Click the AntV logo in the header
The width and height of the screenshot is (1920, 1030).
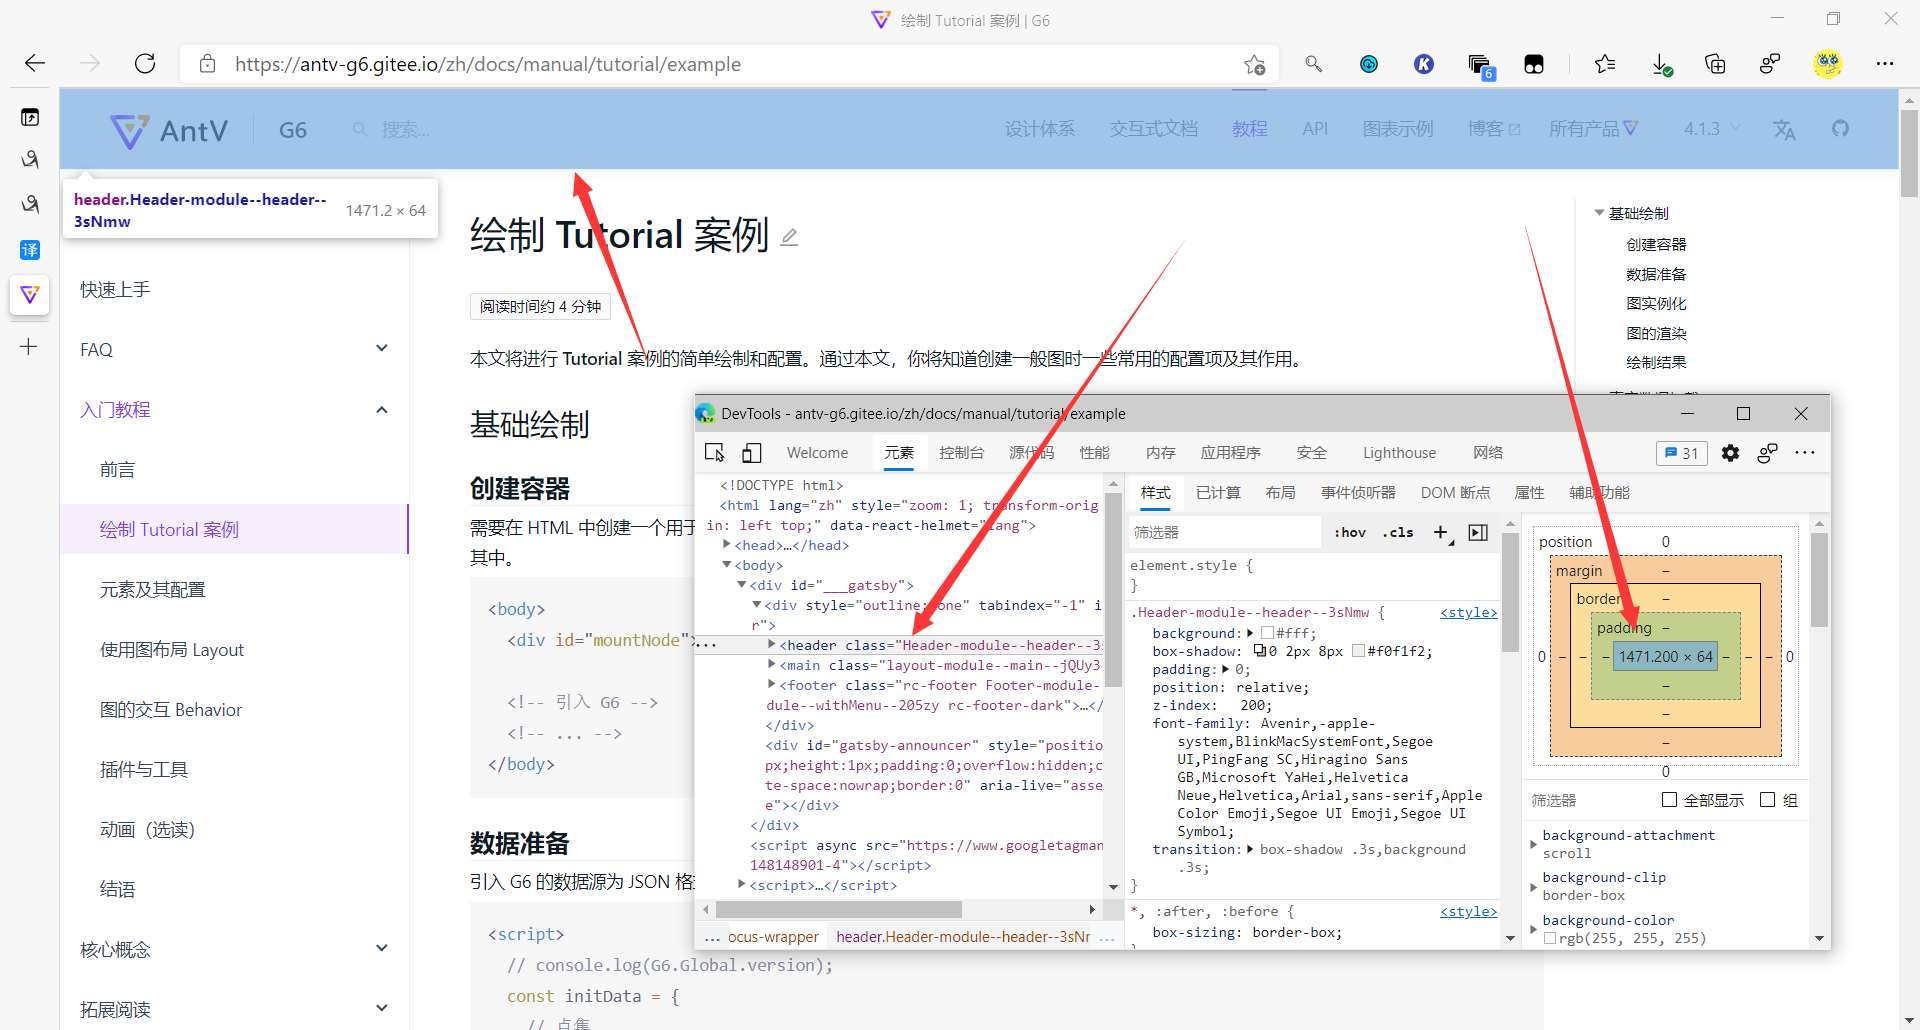click(x=170, y=130)
